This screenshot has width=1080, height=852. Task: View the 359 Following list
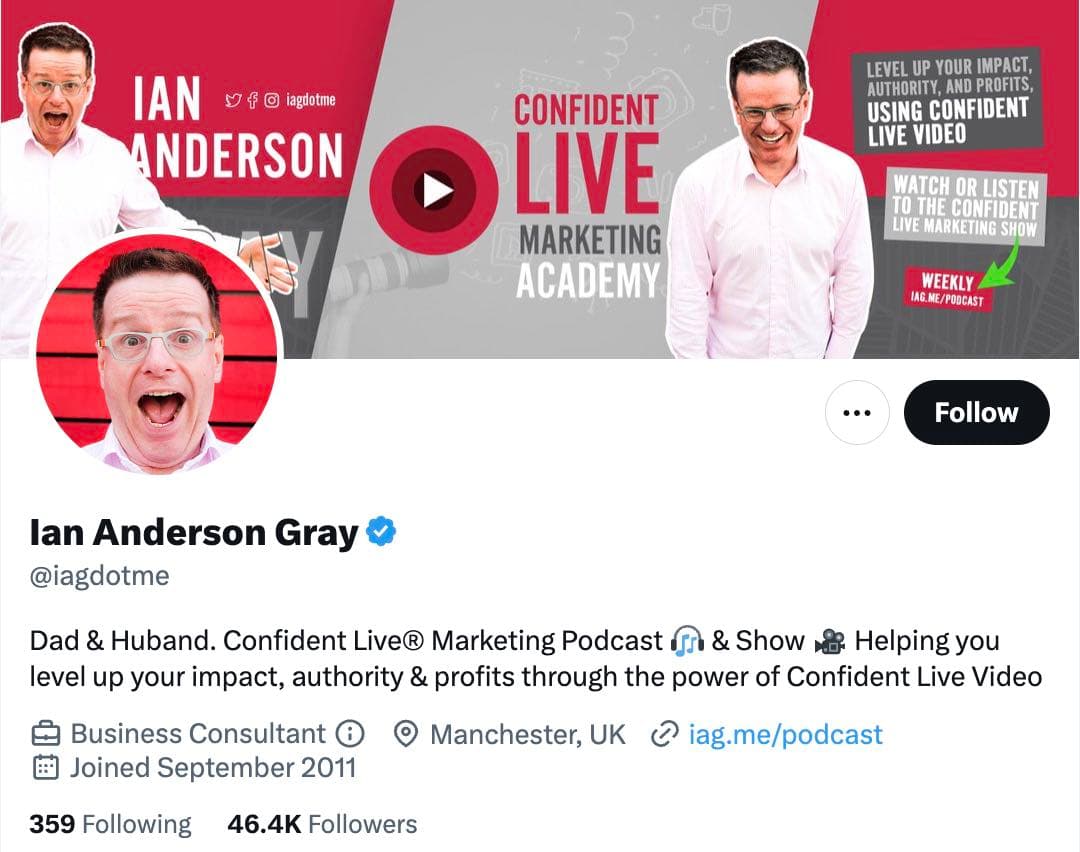(x=110, y=824)
